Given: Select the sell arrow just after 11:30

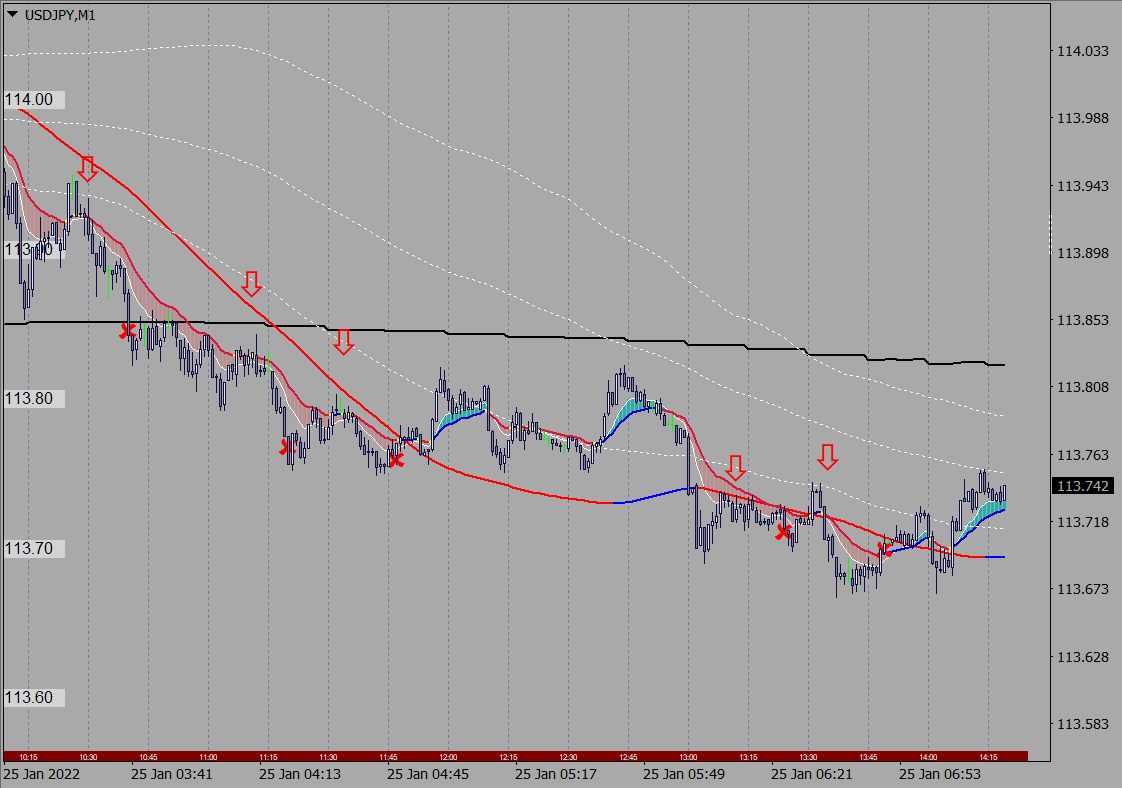Looking at the screenshot, I should point(343,341).
